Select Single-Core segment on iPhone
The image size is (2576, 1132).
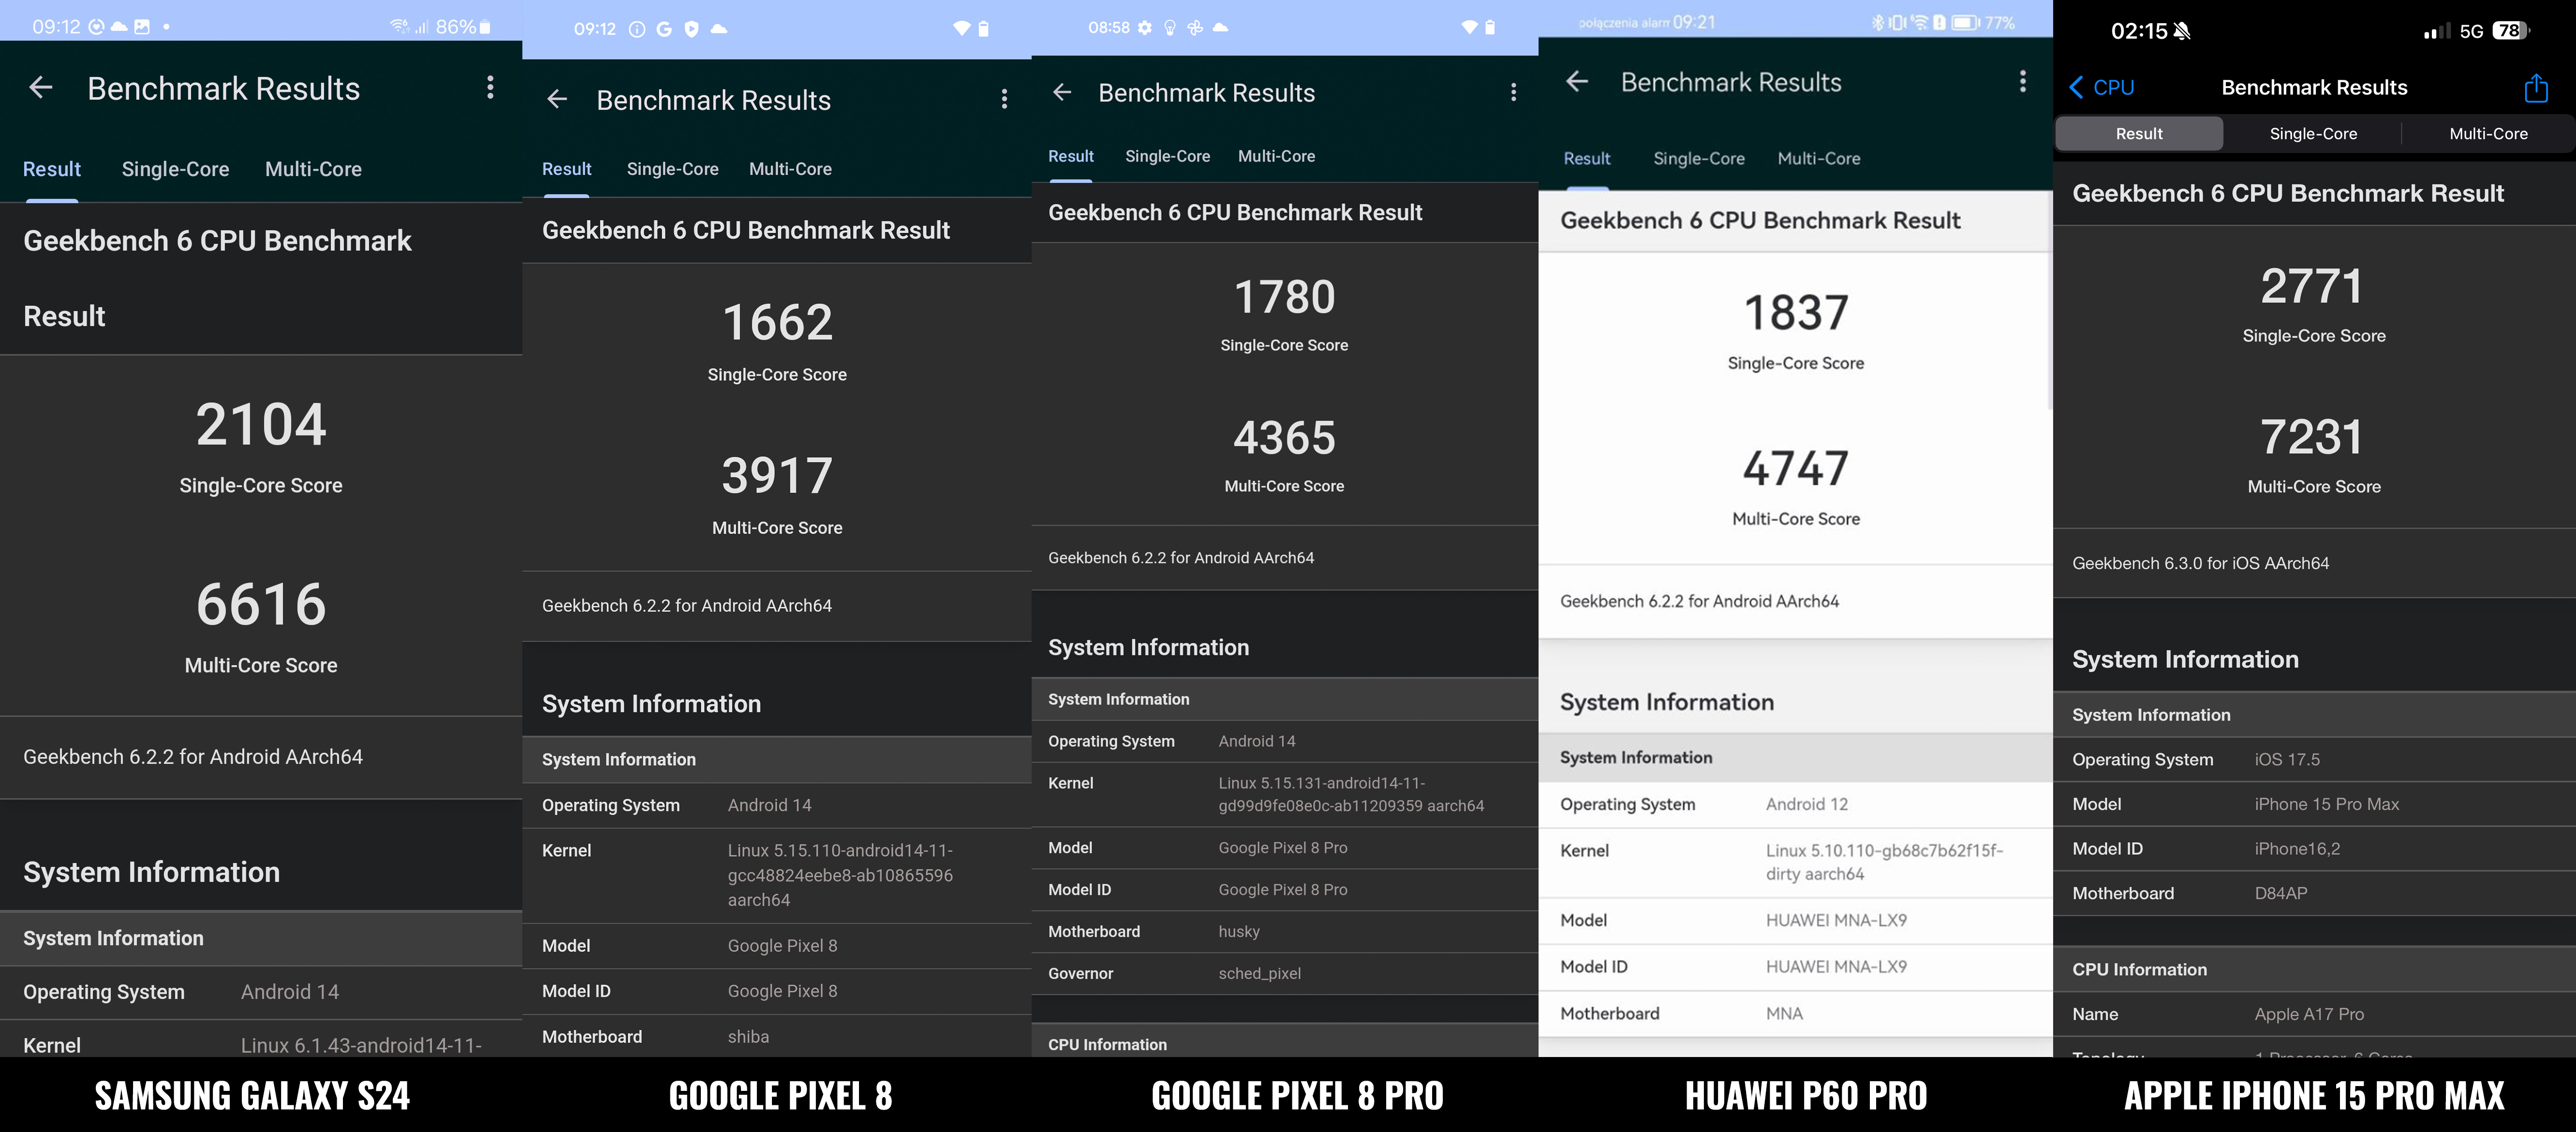click(2313, 133)
